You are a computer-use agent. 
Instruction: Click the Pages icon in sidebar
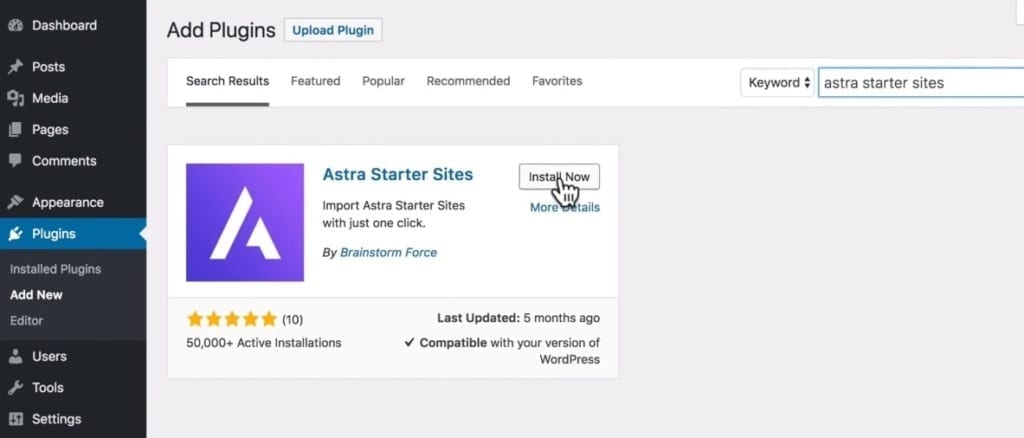click(16, 130)
